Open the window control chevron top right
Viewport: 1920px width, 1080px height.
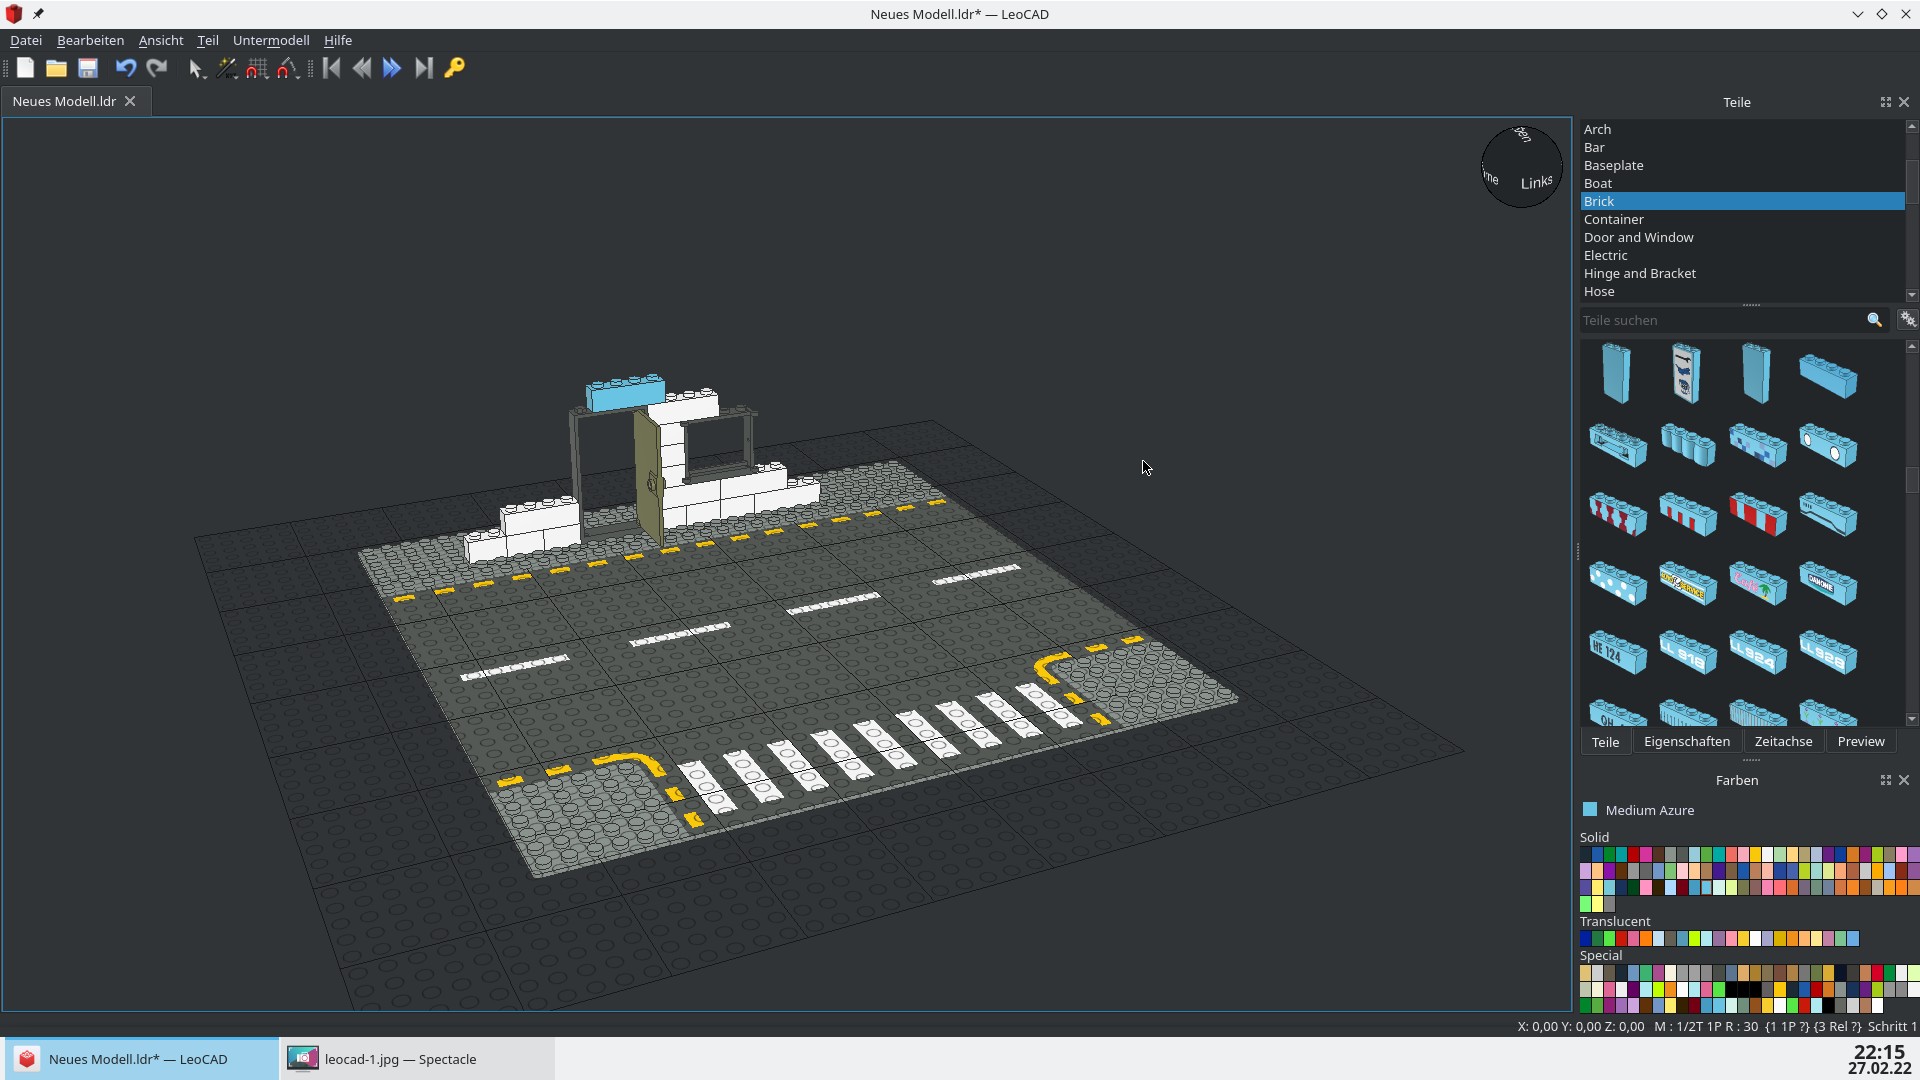click(1857, 14)
